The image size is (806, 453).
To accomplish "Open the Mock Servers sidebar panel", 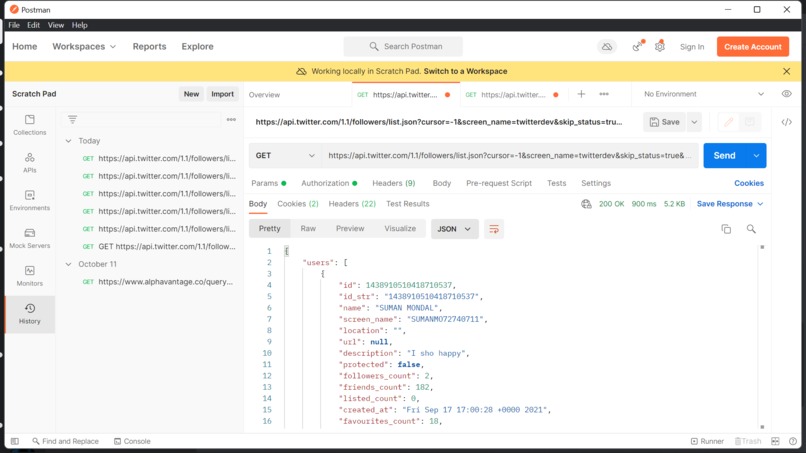I will [29, 239].
